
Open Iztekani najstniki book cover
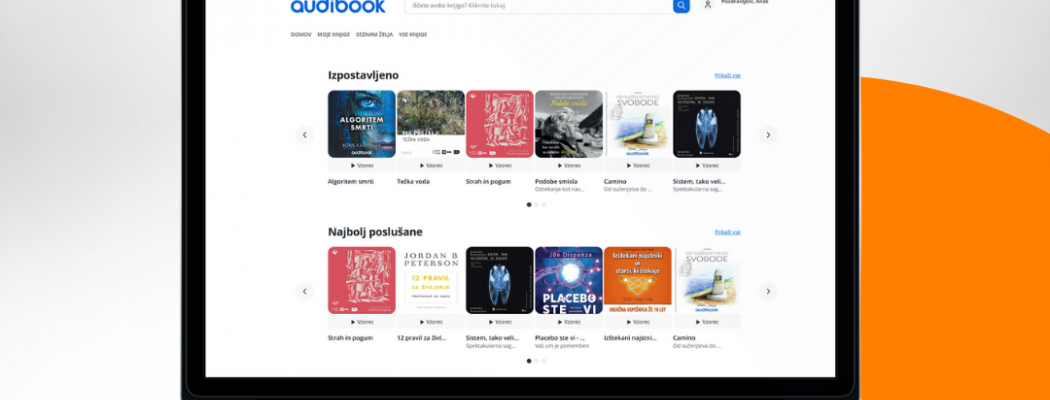(x=638, y=280)
